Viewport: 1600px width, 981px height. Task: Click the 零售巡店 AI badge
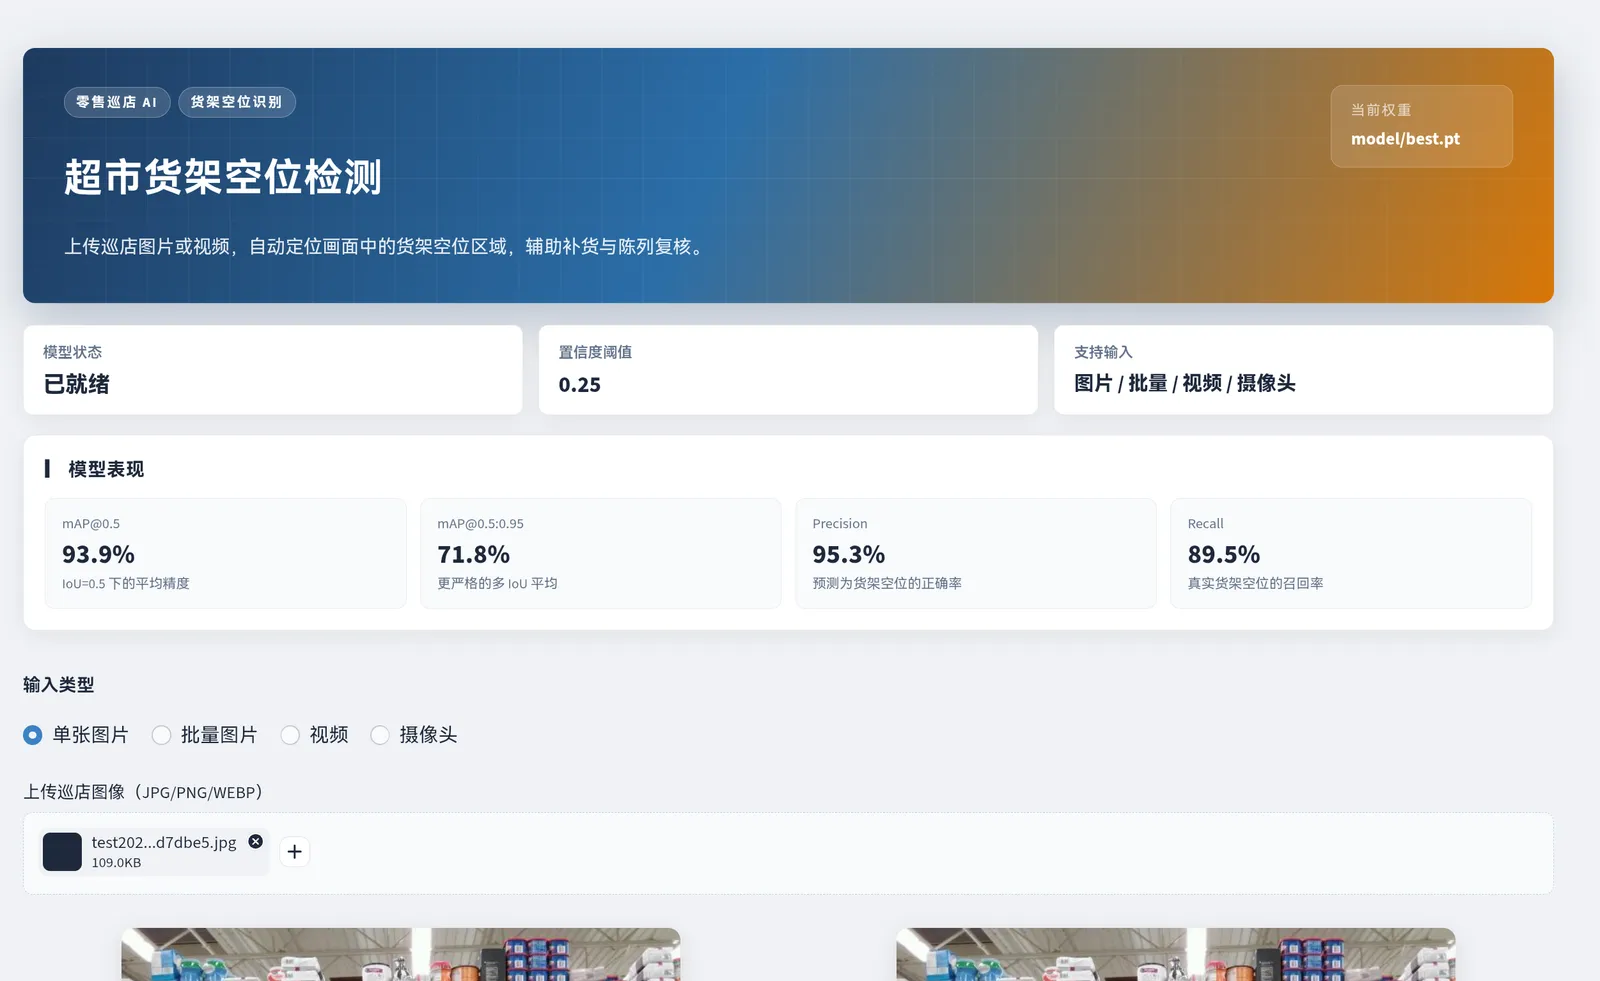[x=117, y=102]
